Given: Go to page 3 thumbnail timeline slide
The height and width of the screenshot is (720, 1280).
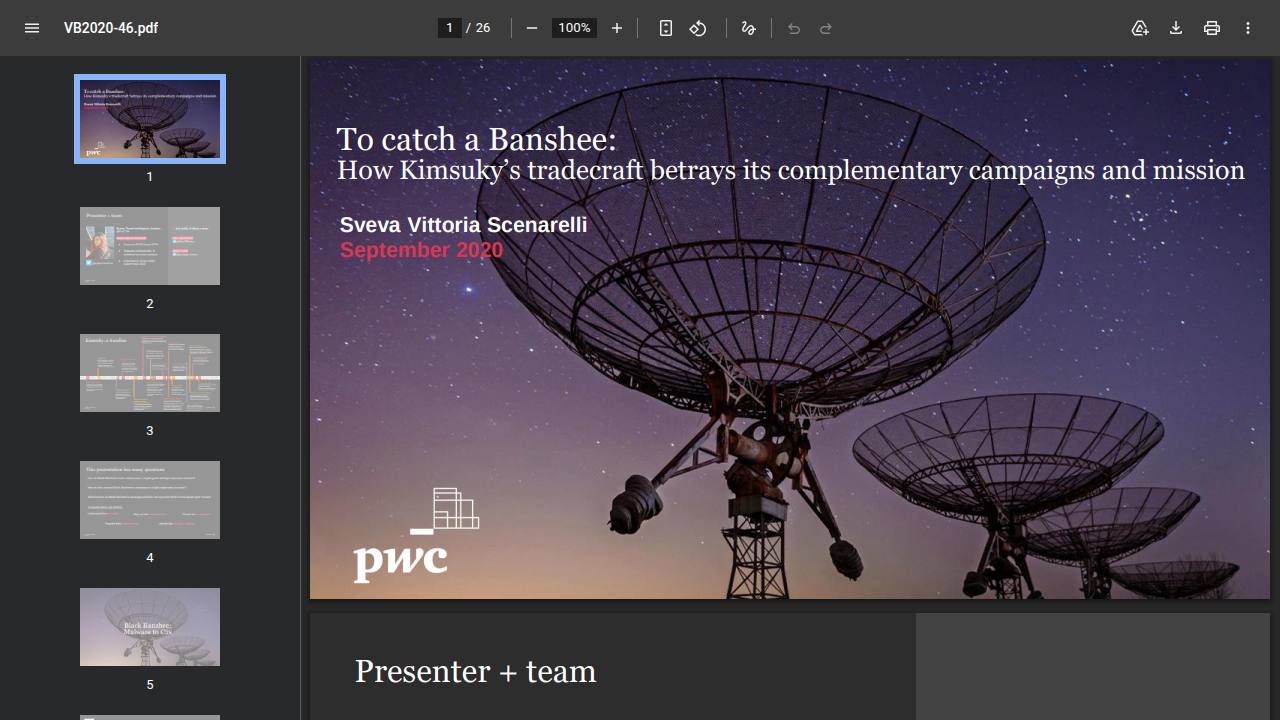Looking at the screenshot, I should 150,373.
